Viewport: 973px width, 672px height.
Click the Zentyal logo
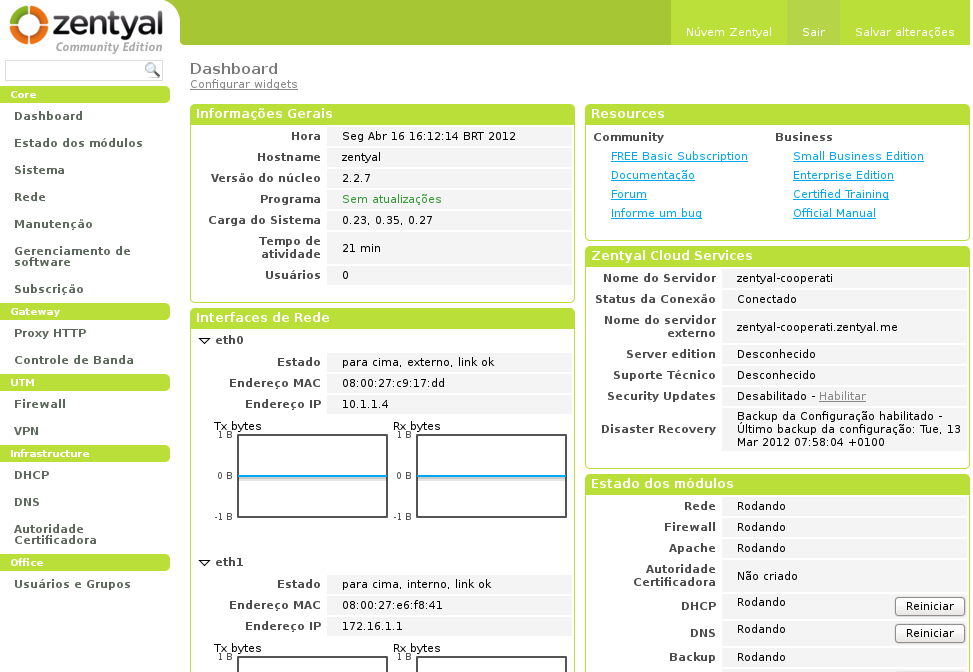(x=87, y=29)
